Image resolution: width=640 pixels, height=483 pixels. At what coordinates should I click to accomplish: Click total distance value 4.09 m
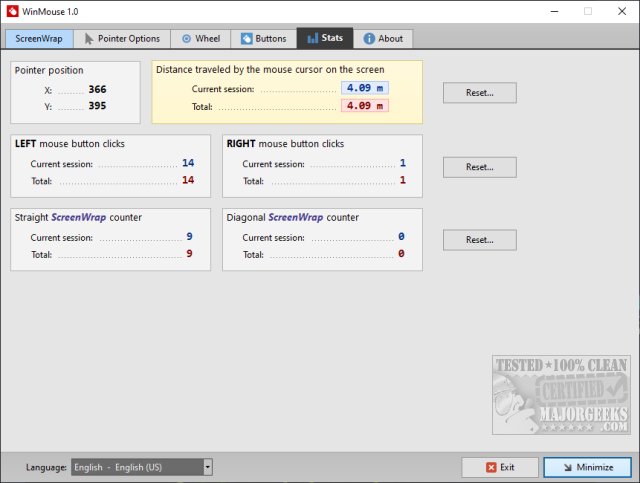[365, 106]
